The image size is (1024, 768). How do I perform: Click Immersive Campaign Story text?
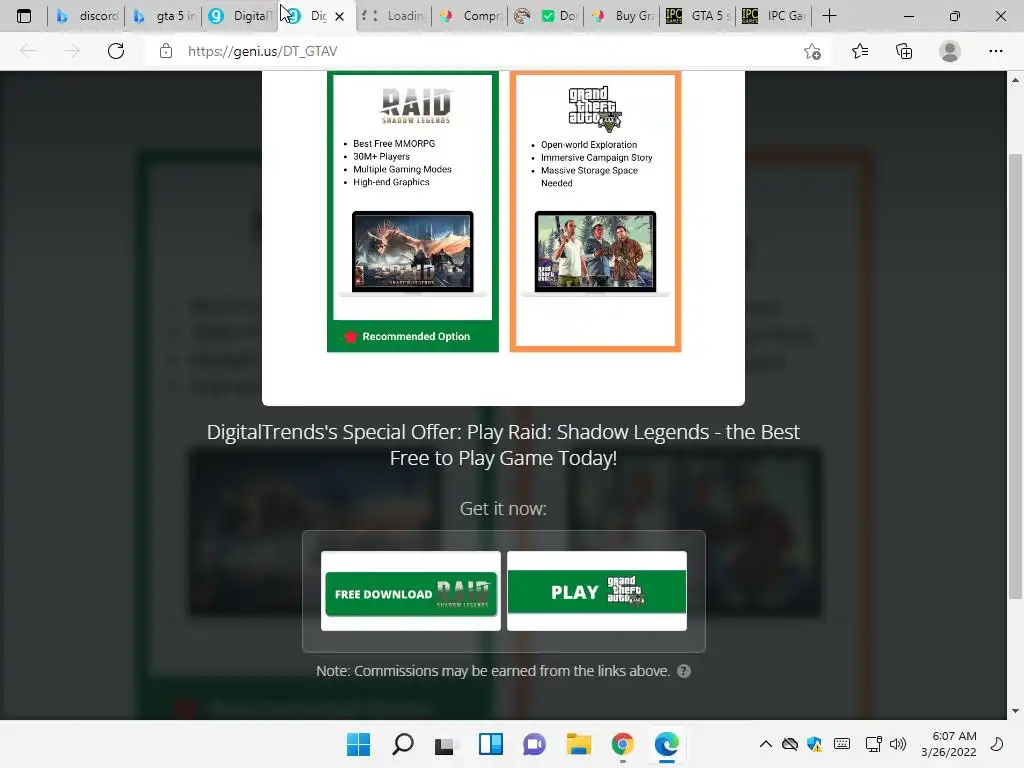[596, 157]
